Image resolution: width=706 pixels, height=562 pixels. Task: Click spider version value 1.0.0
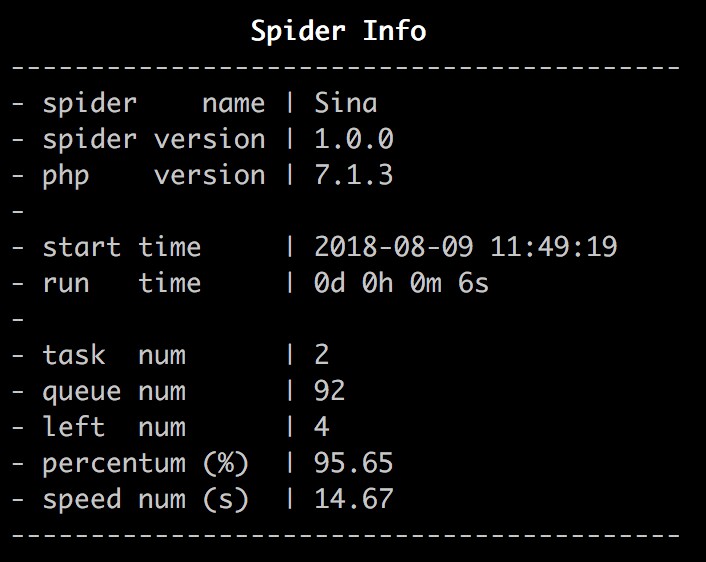click(x=353, y=139)
